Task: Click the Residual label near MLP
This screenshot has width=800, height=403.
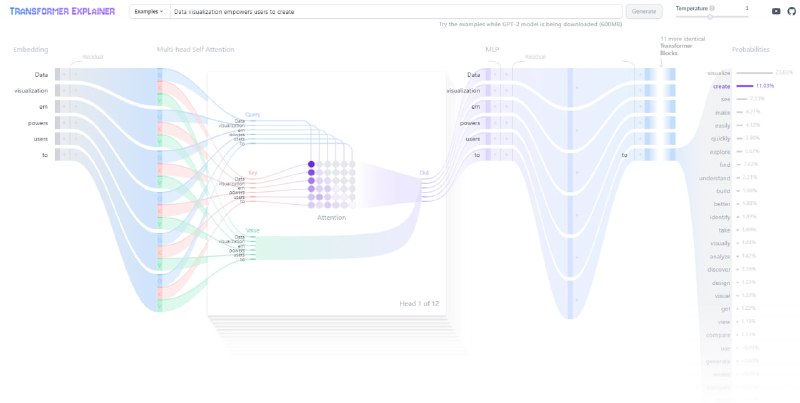Action: pyautogui.click(x=535, y=57)
